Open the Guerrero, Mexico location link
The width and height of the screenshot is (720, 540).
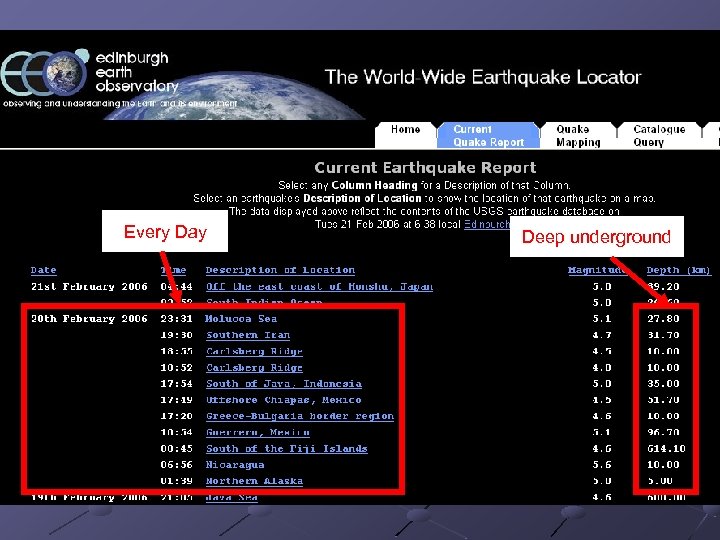(258, 432)
